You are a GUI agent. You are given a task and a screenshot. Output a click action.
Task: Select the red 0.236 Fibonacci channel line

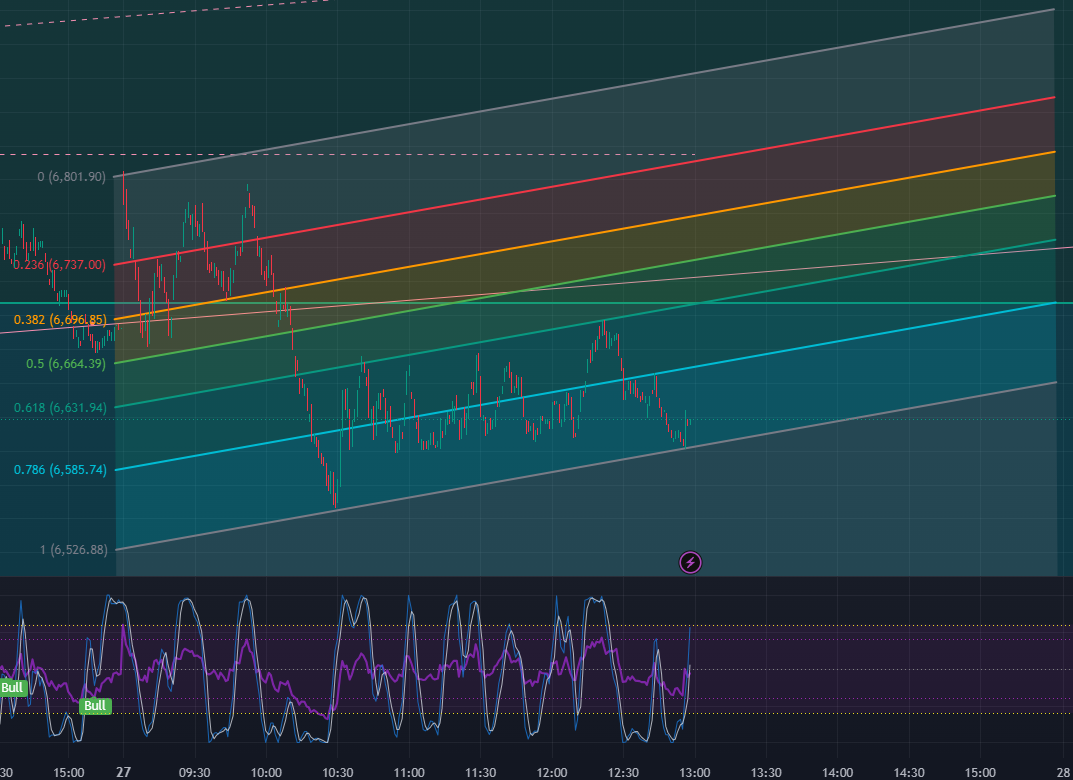coord(584,181)
